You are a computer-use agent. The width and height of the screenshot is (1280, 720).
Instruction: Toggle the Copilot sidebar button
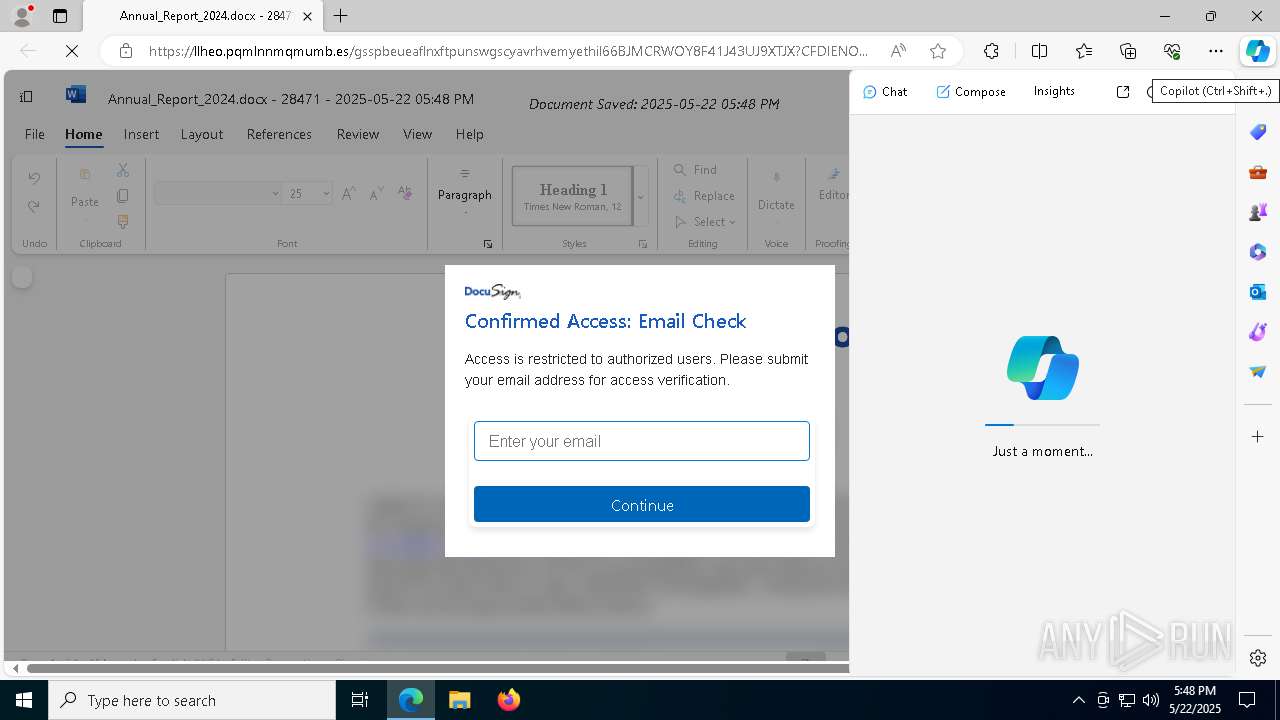(1257, 51)
